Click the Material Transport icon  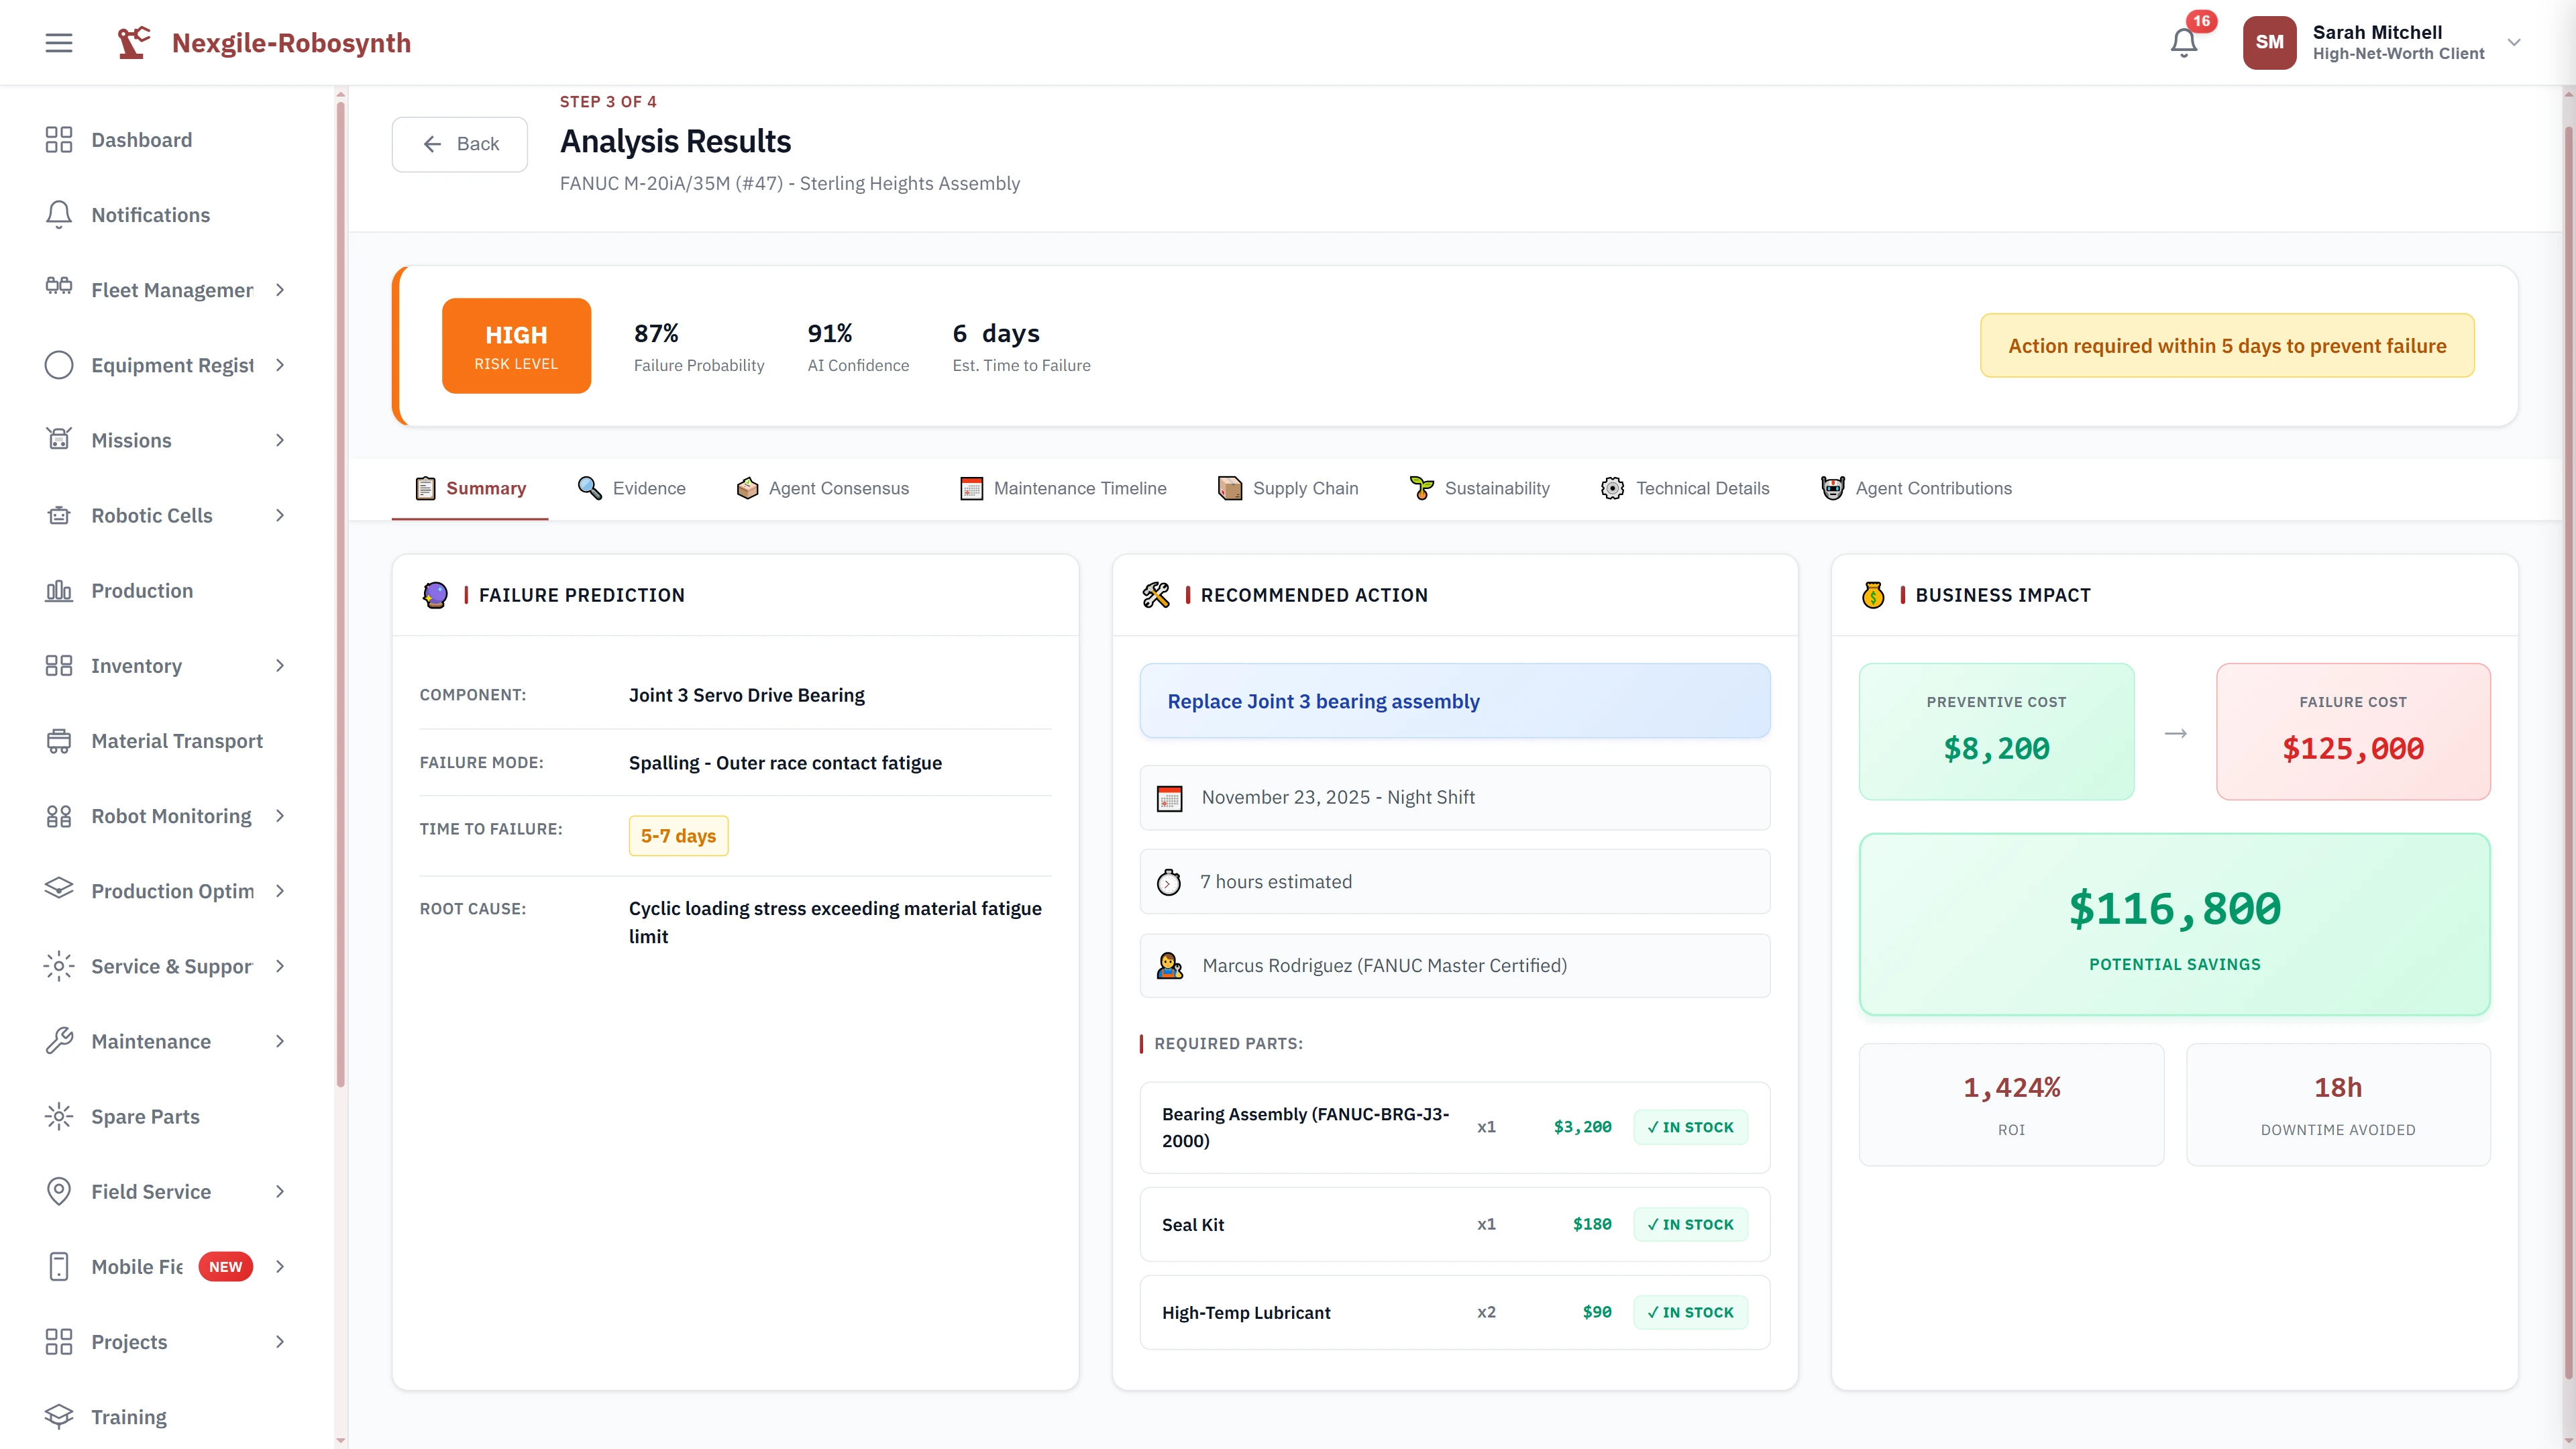tap(58, 740)
